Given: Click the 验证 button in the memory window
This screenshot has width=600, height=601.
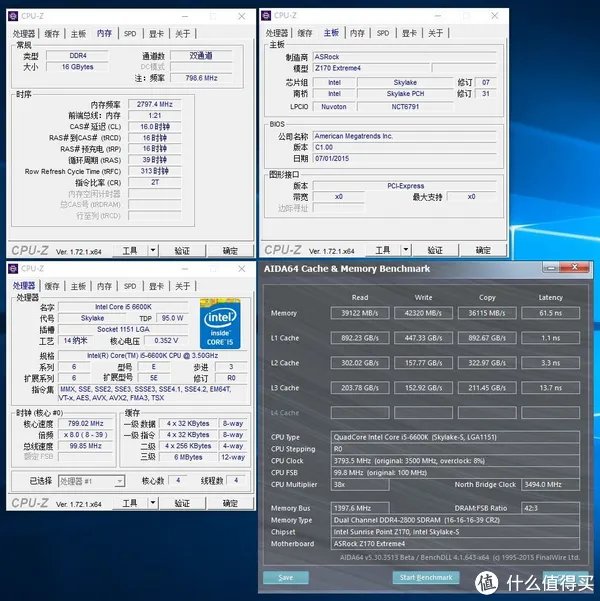Looking at the screenshot, I should tap(182, 251).
